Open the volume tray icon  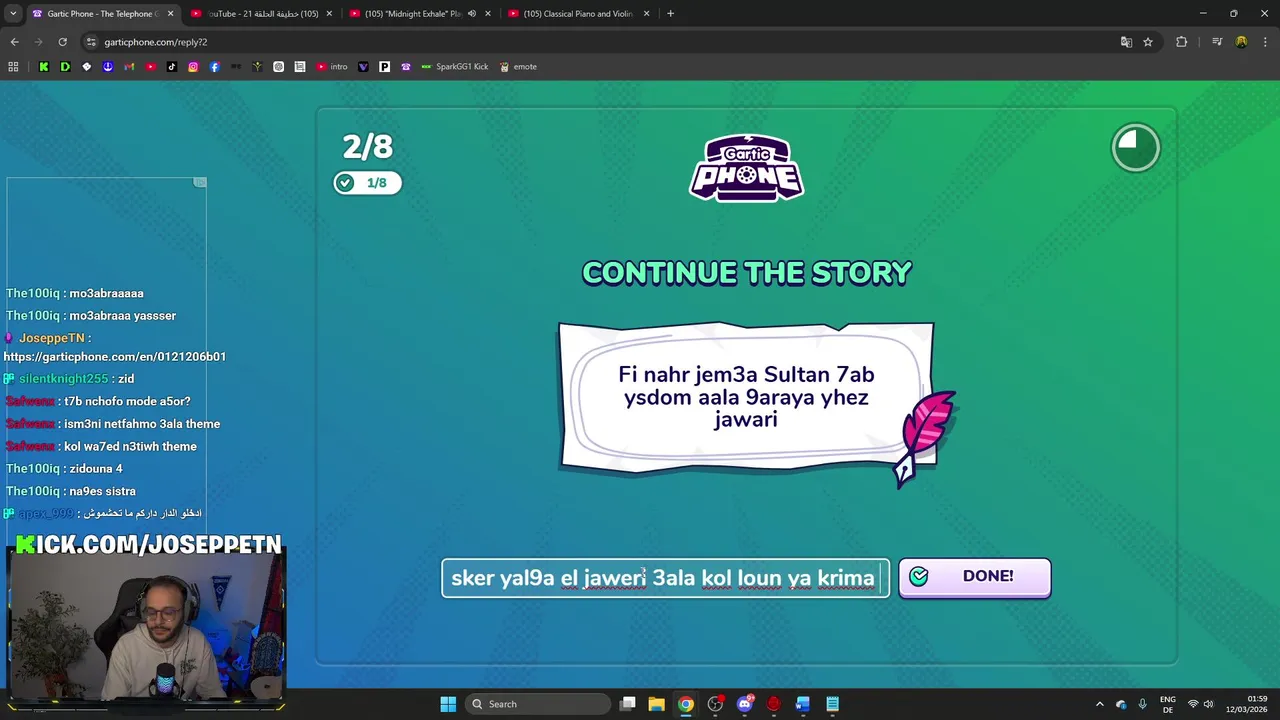[1208, 704]
